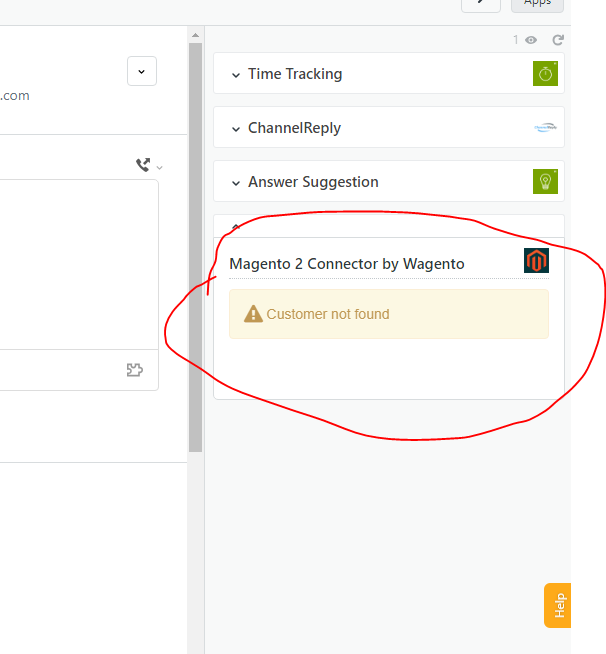Click the Magento logo icon
606x654 pixels.
pos(537,261)
